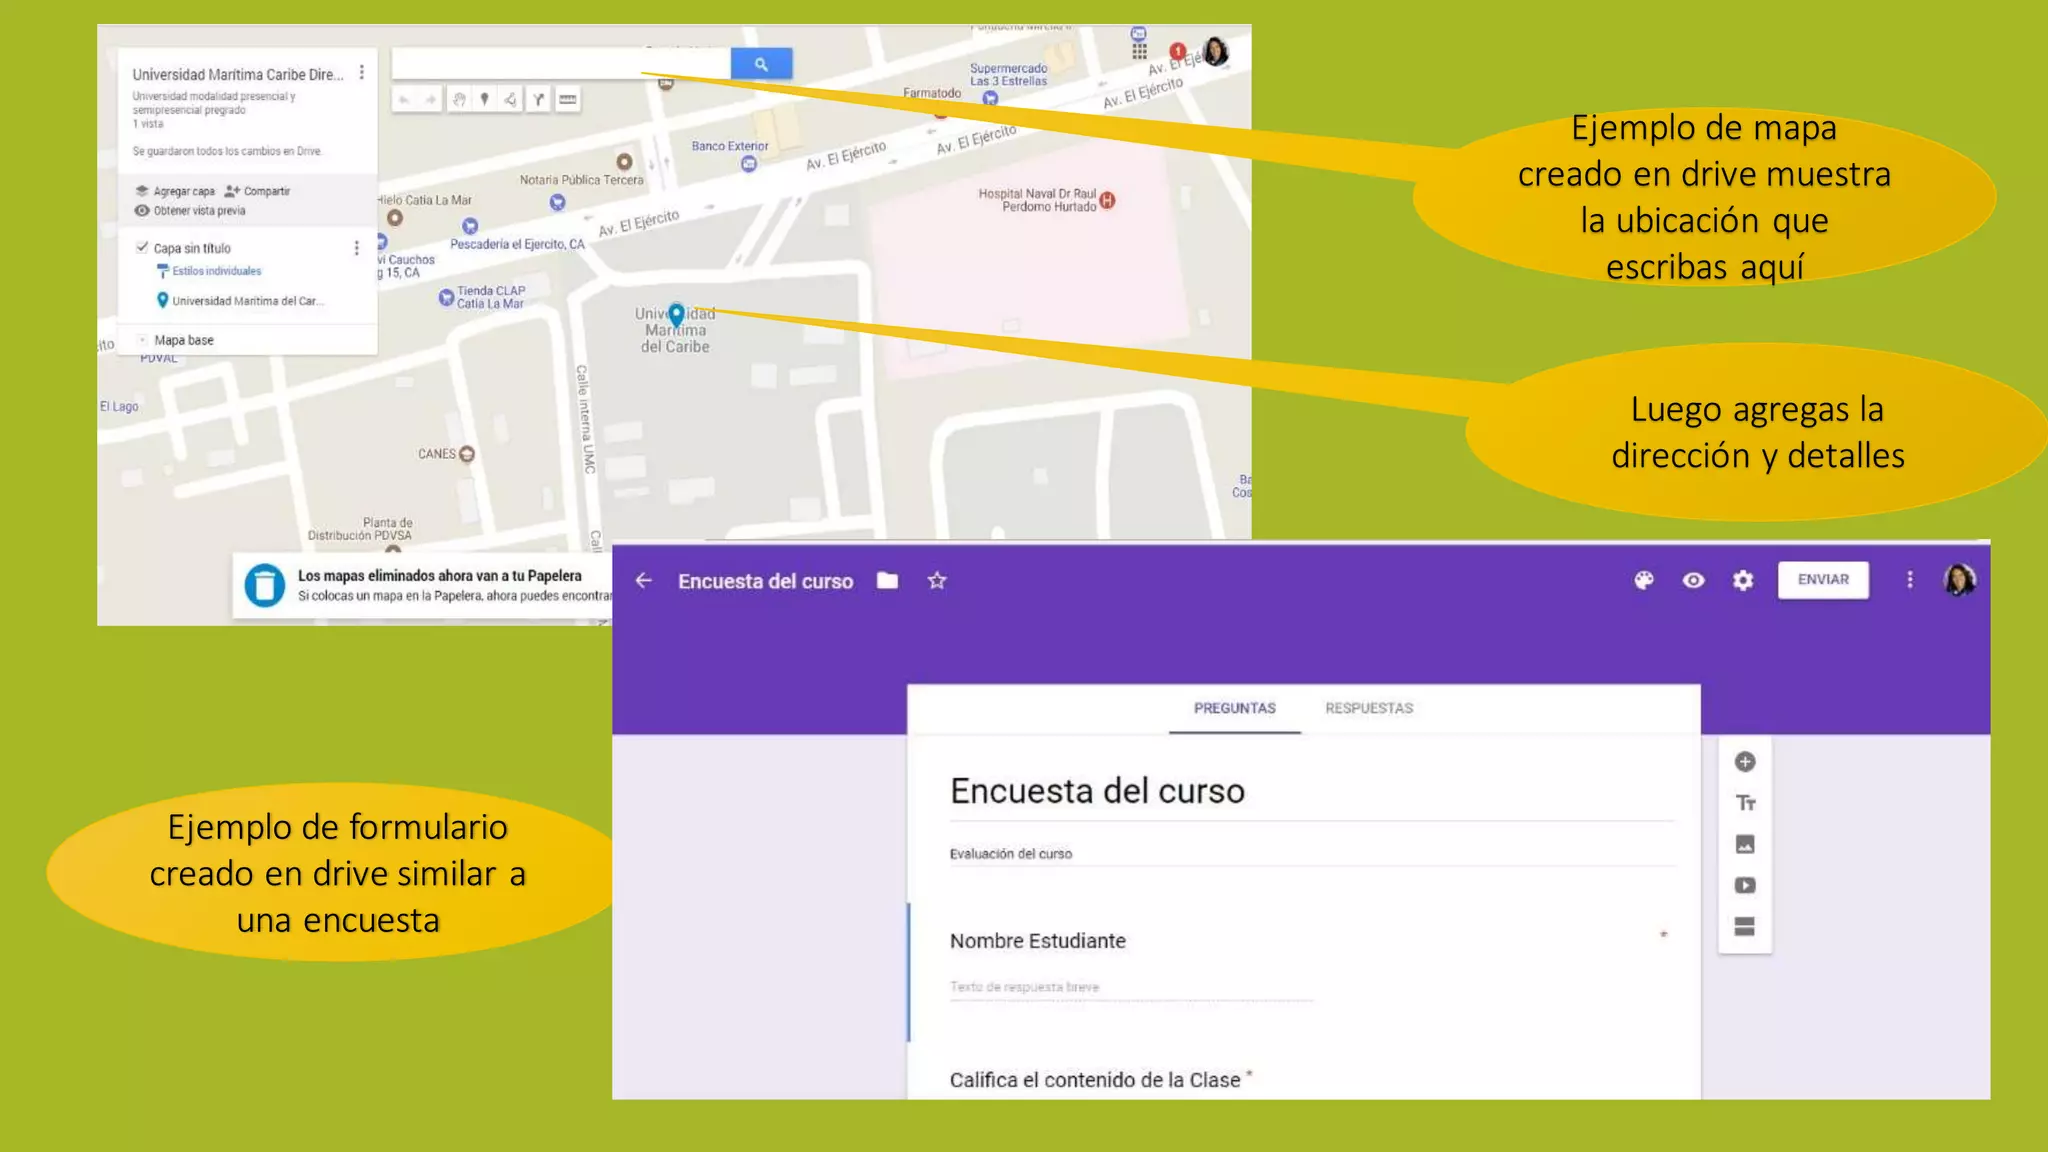Click the undo arrow in map toolbar

404,99
